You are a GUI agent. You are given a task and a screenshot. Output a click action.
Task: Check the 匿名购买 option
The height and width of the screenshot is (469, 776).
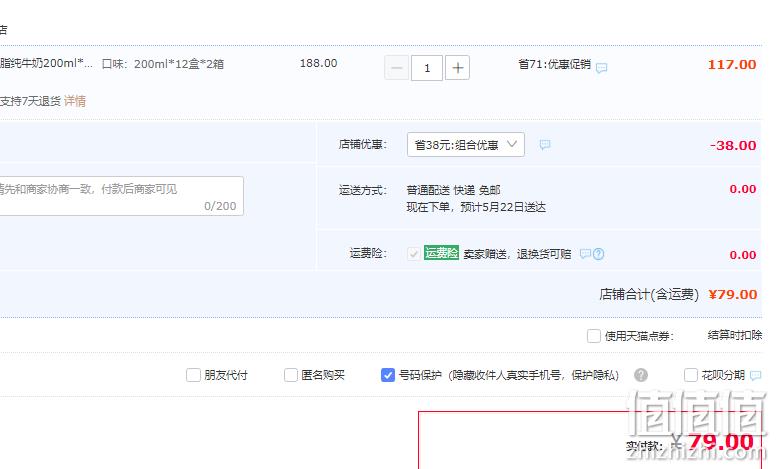(x=291, y=375)
